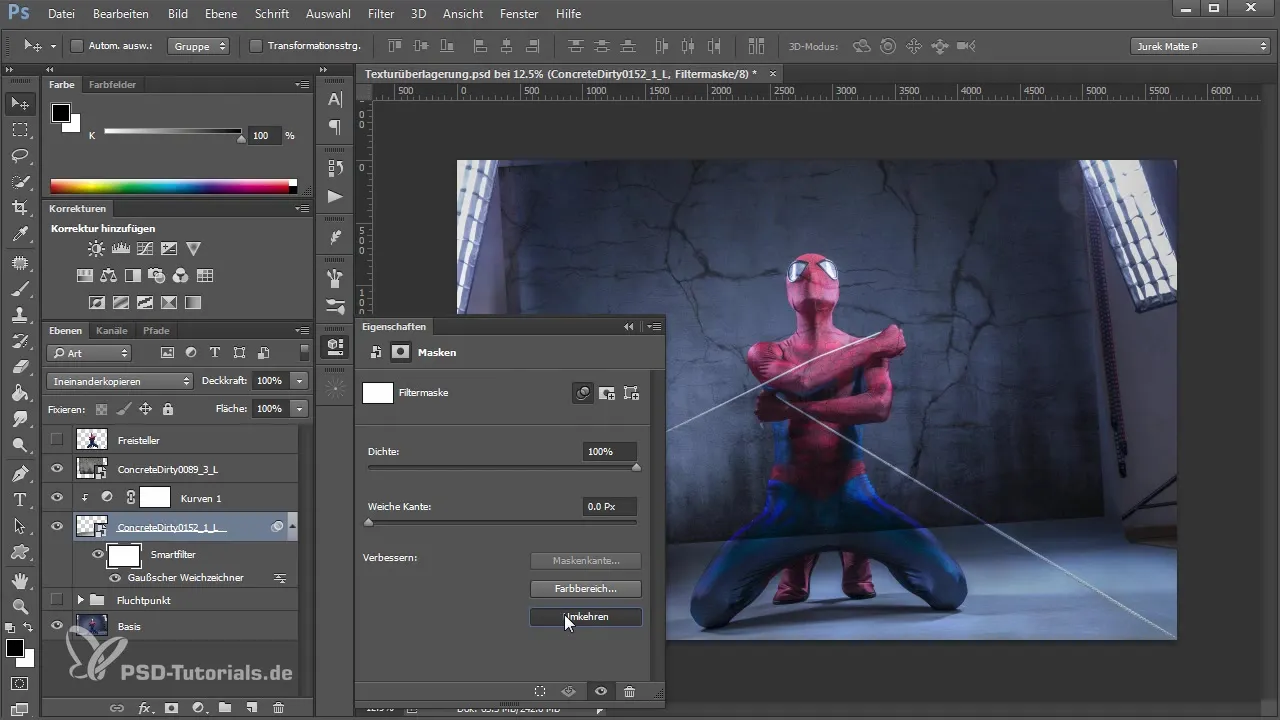1280x720 pixels.
Task: Filter layers by type layers
Action: tap(215, 353)
